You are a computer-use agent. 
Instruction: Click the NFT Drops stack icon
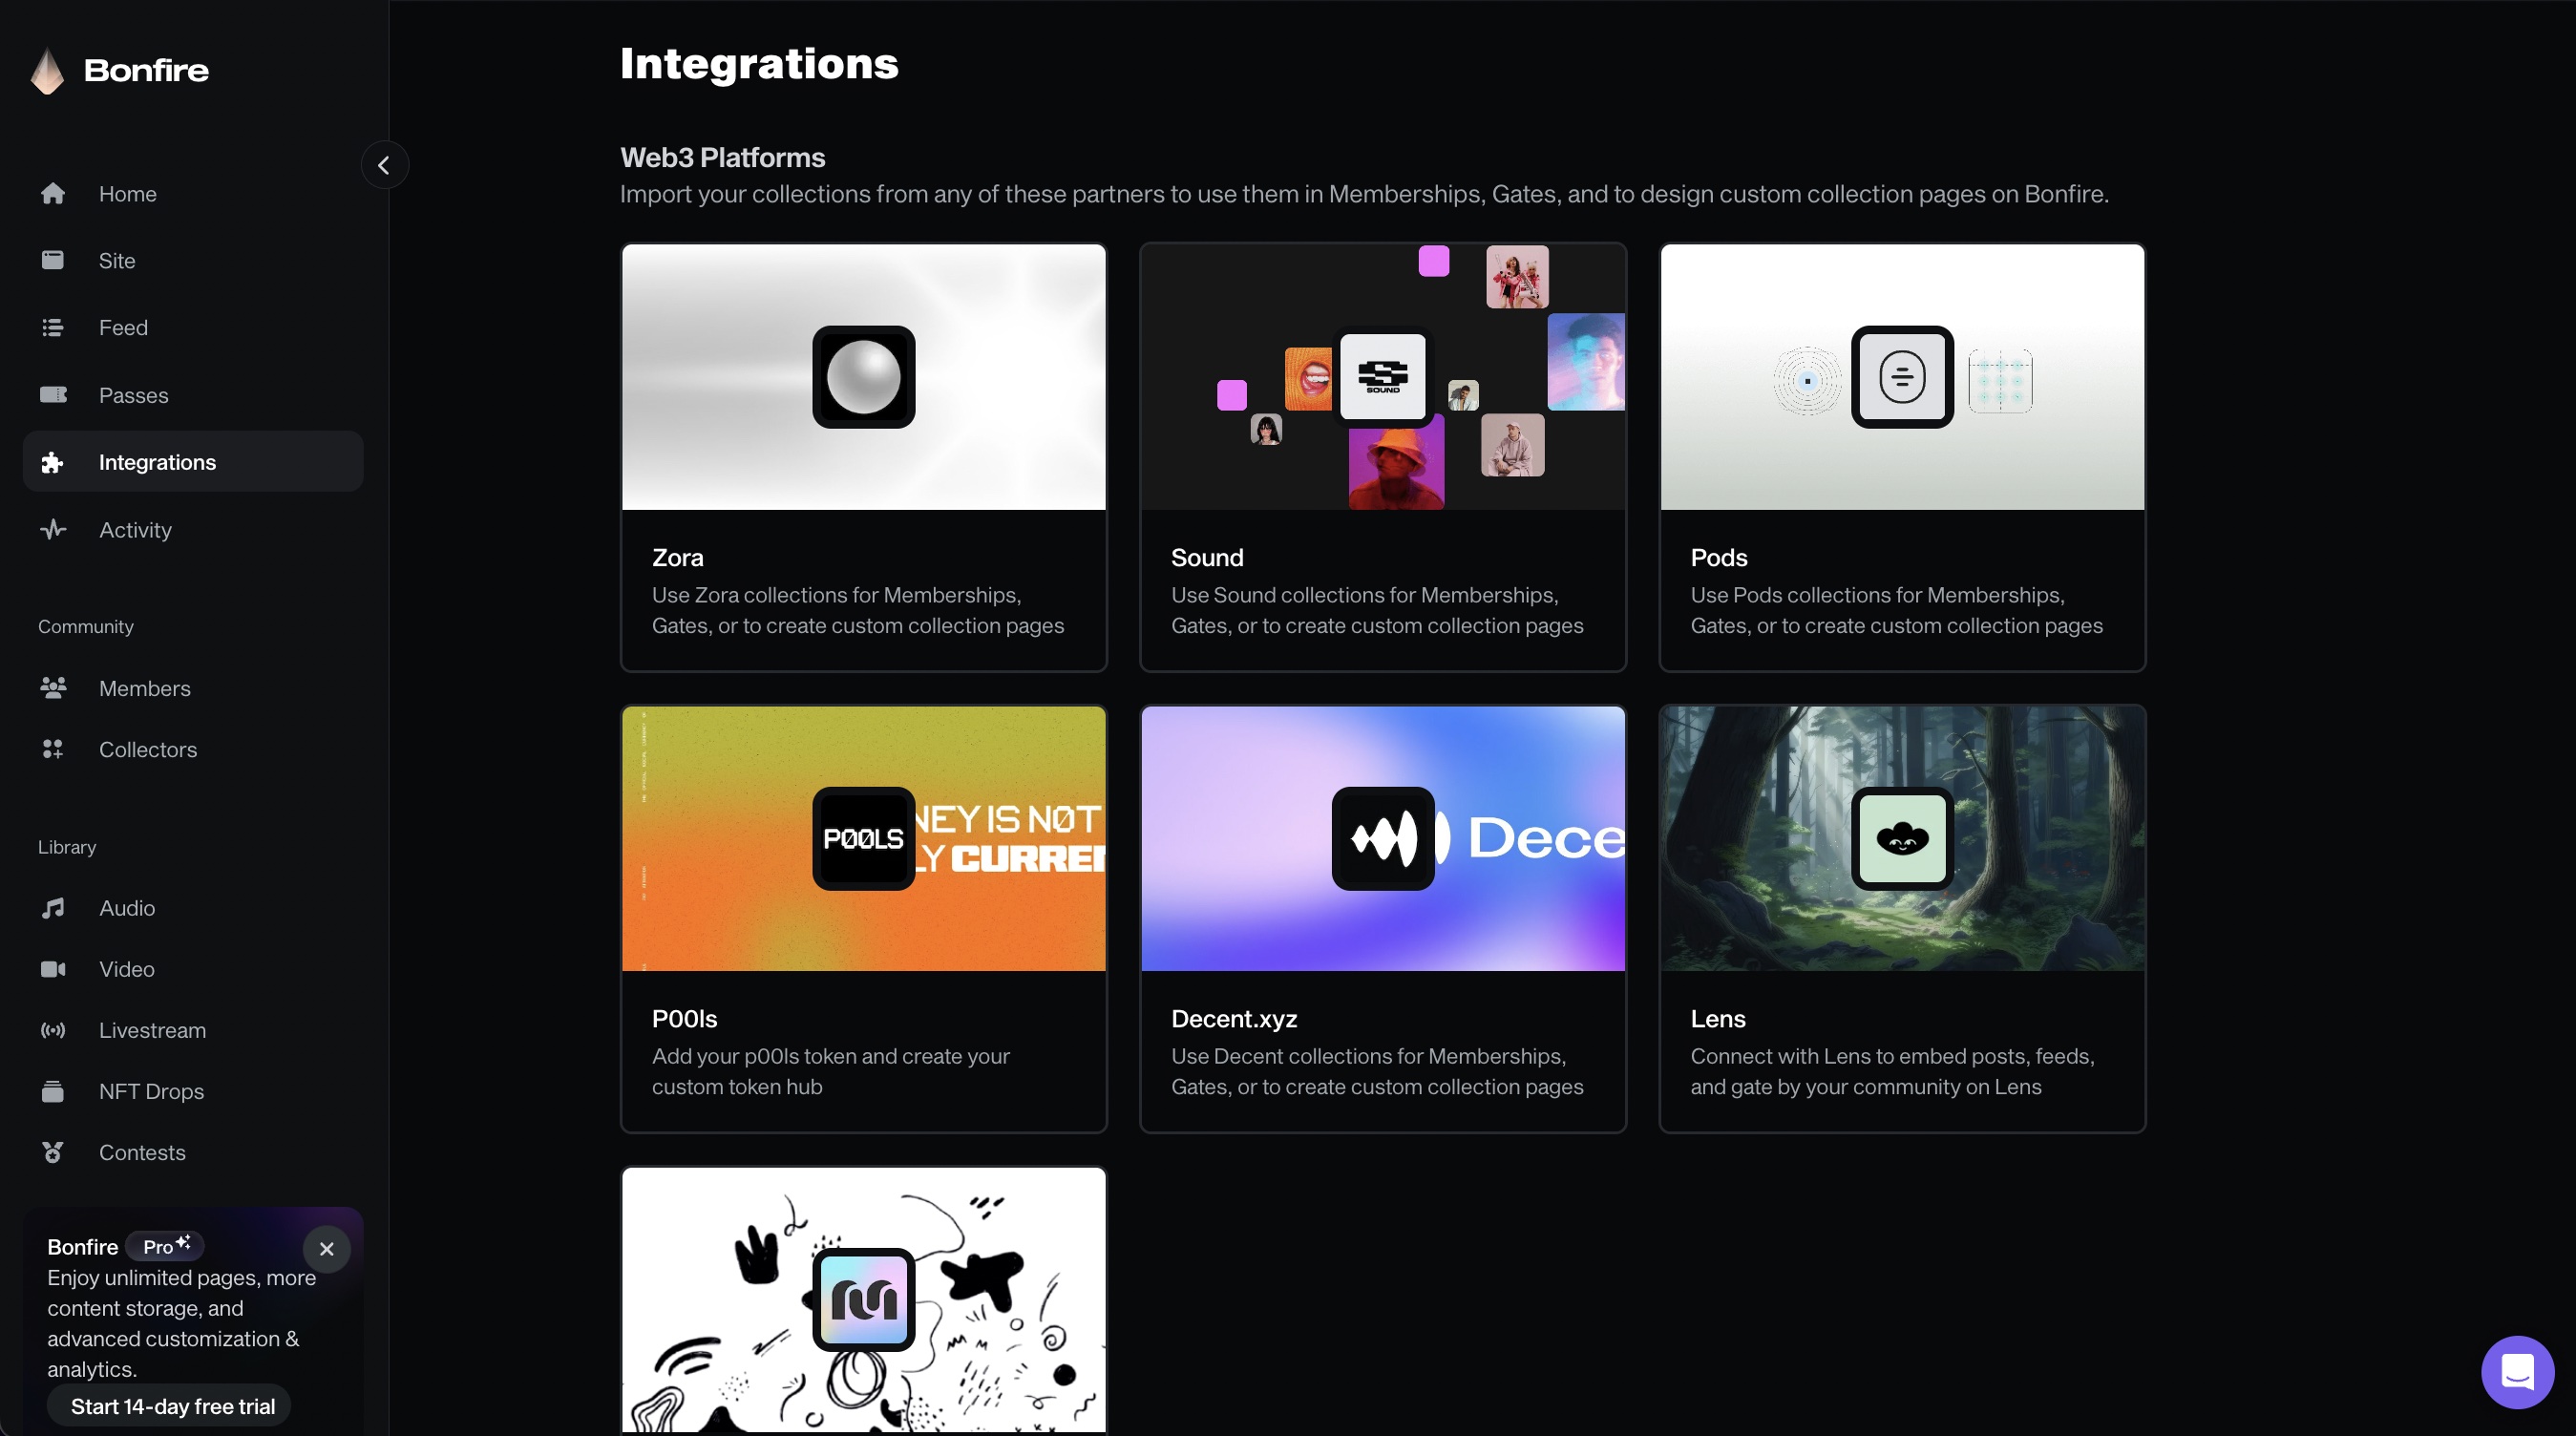[x=53, y=1090]
